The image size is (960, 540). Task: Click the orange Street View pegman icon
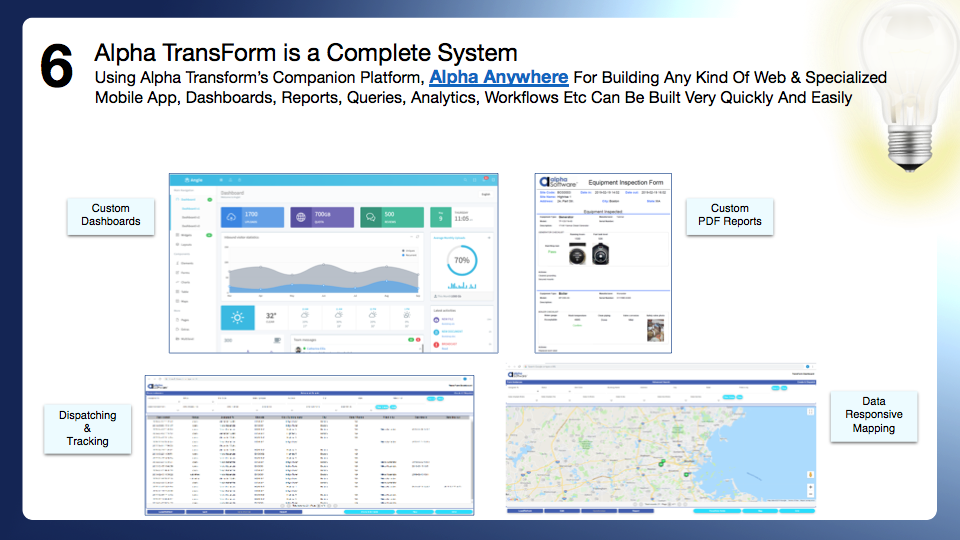(810, 474)
